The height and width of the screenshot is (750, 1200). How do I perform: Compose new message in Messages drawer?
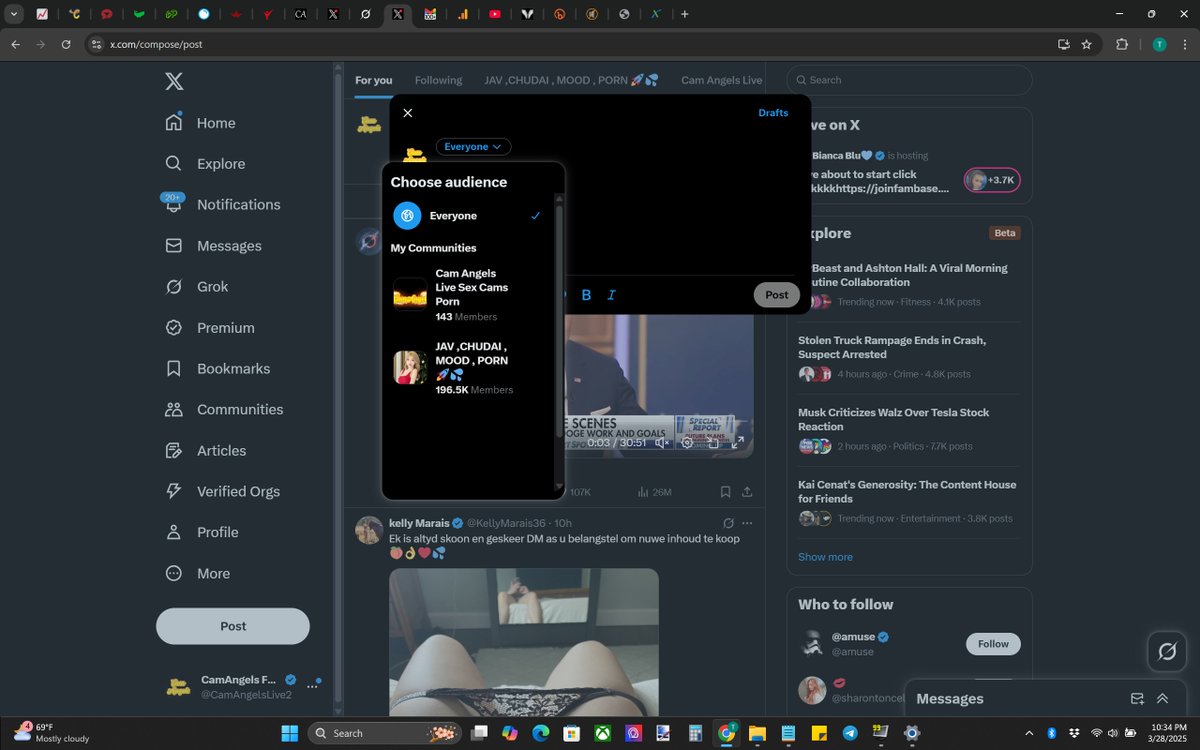(1137, 699)
